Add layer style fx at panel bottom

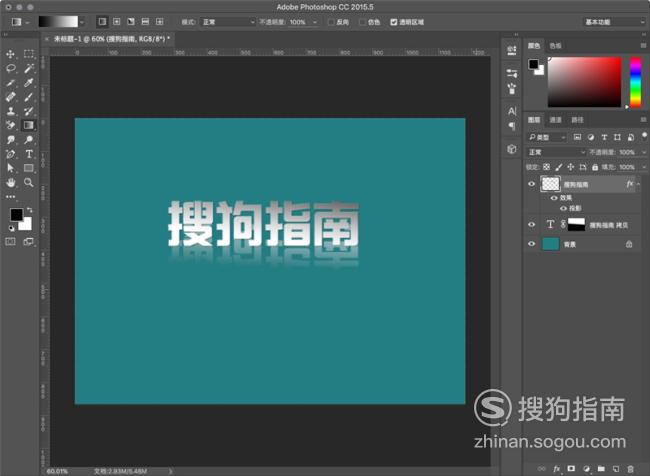point(556,469)
